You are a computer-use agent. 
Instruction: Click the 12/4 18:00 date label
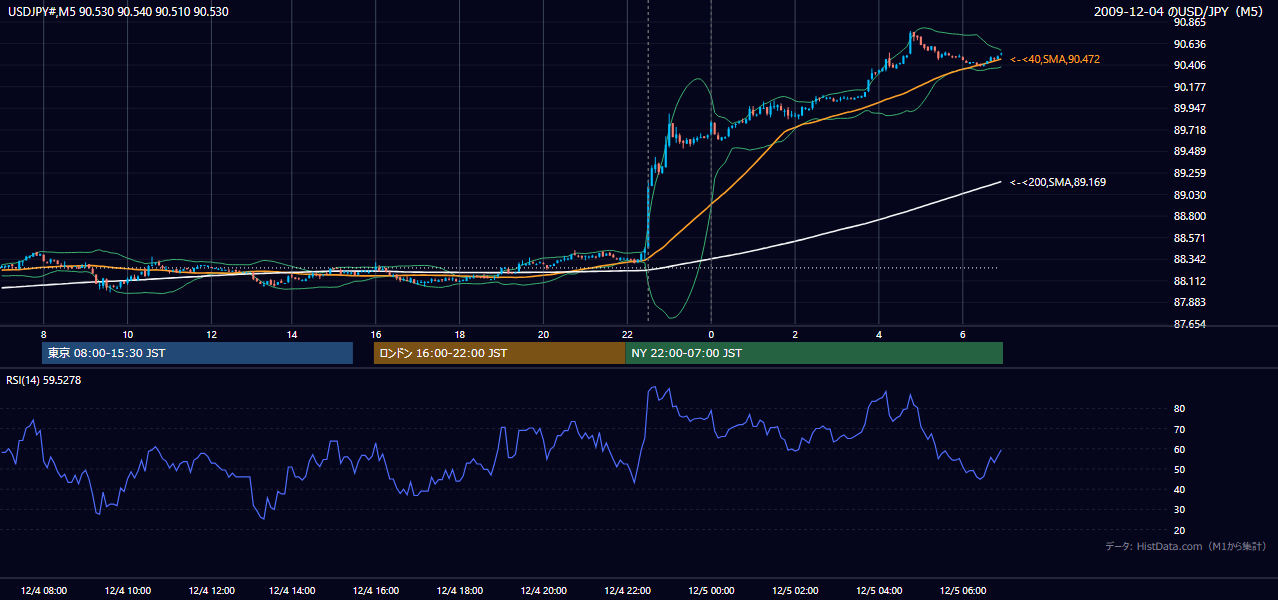coord(459,591)
